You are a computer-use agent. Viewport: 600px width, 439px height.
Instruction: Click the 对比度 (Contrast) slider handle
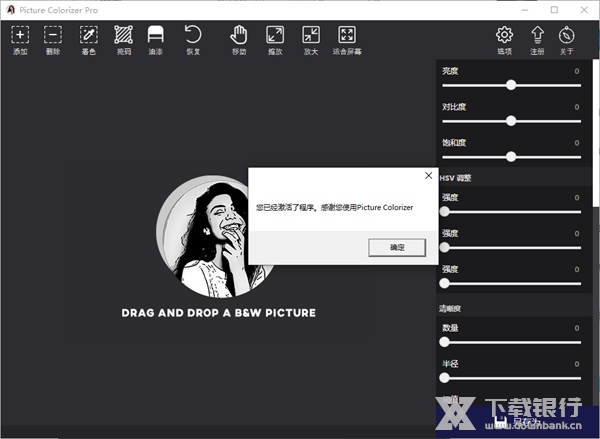(511, 120)
